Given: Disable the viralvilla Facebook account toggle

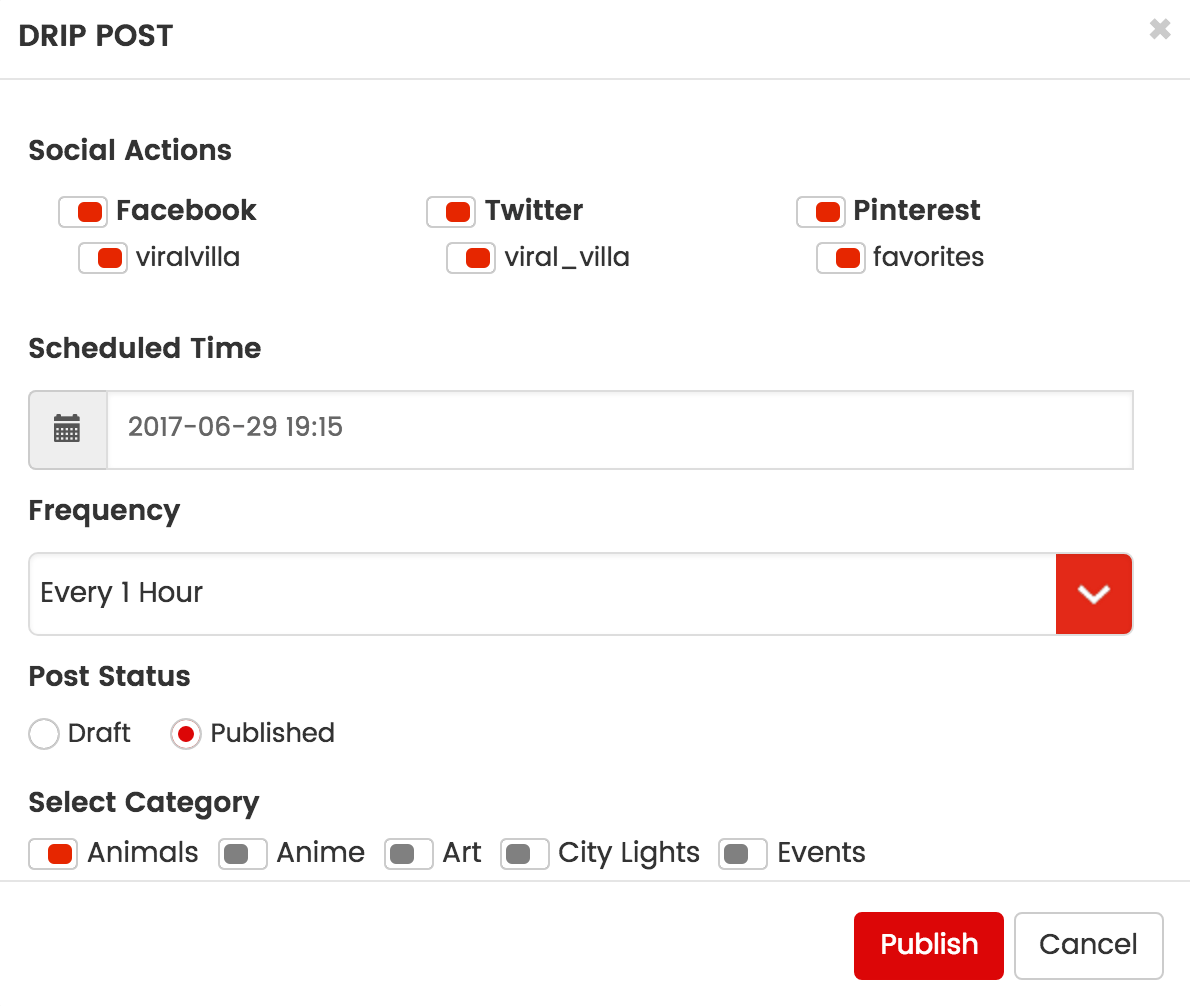Looking at the screenshot, I should point(103,258).
